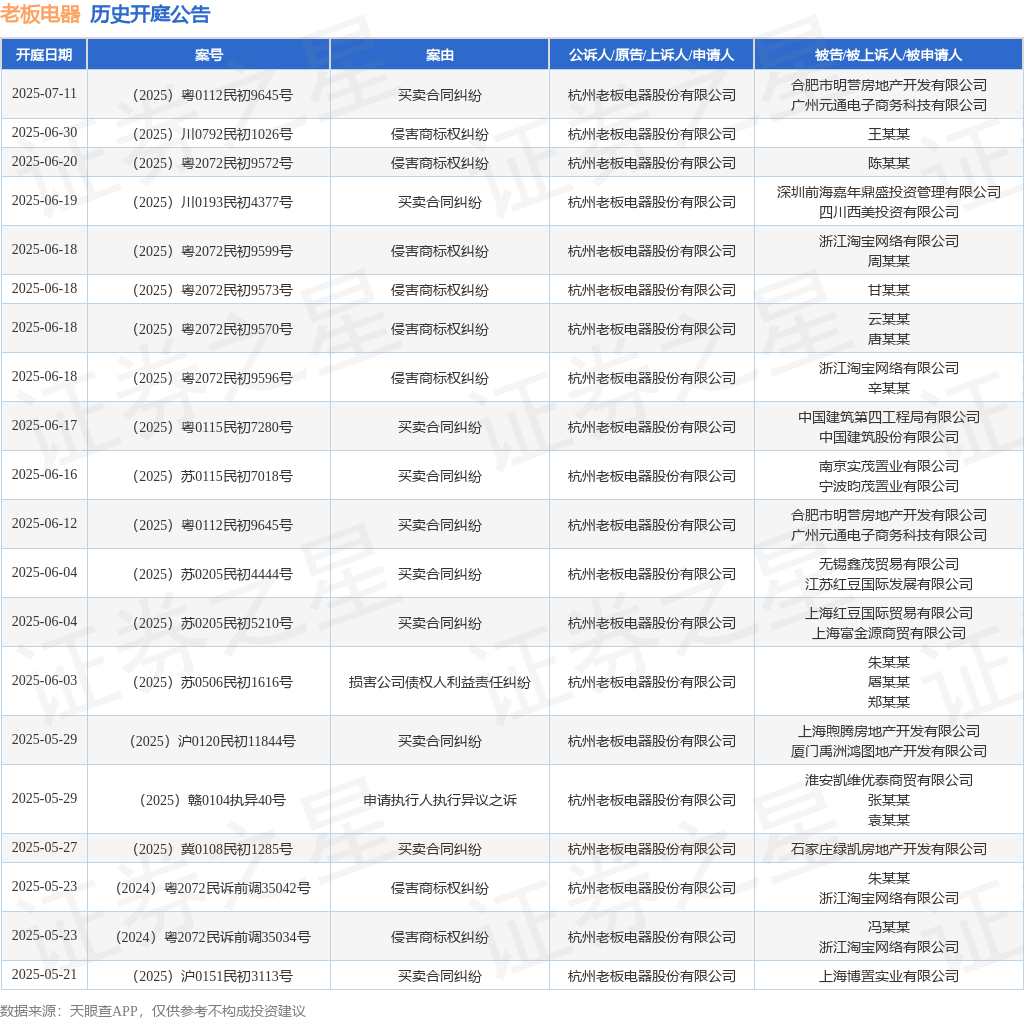The height and width of the screenshot is (1020, 1024).
Task: Click defendant 袁某某
Action: point(889,820)
